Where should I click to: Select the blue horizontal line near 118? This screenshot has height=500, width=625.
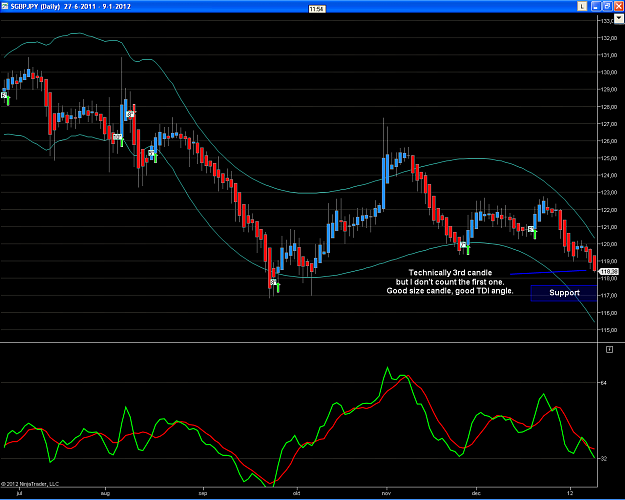[548, 272]
